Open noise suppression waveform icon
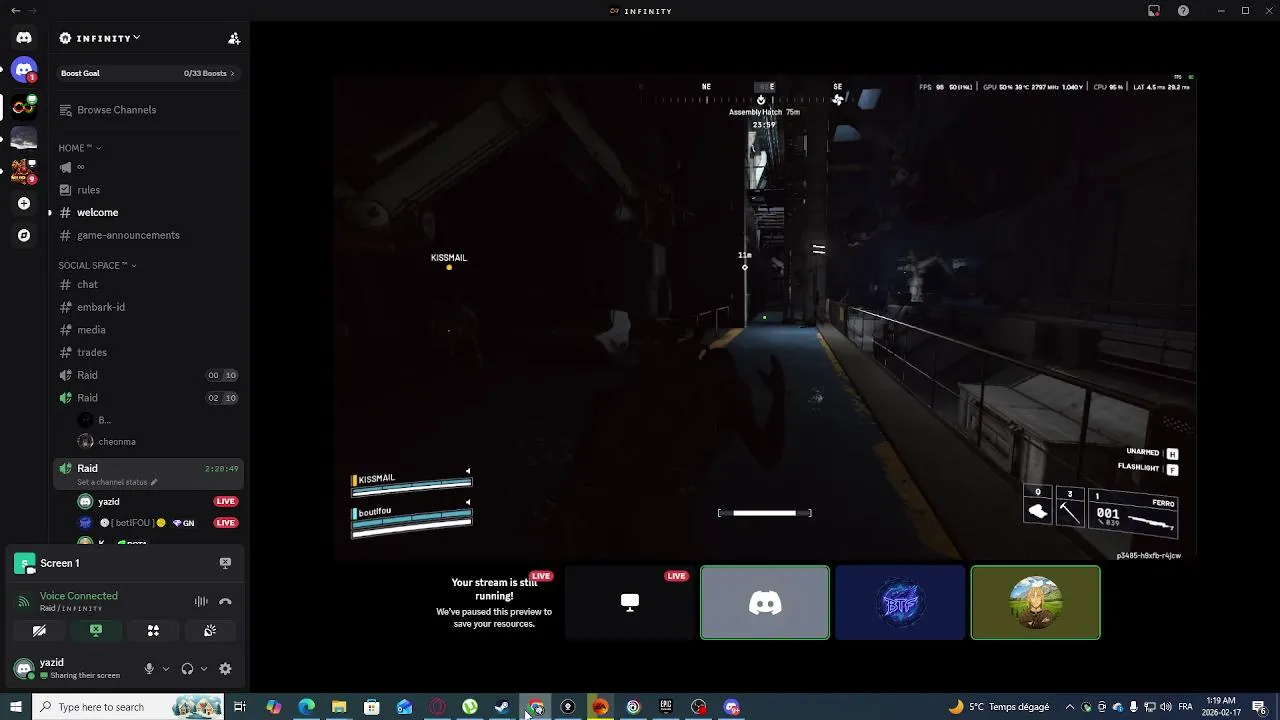This screenshot has height=720, width=1280. [x=201, y=601]
